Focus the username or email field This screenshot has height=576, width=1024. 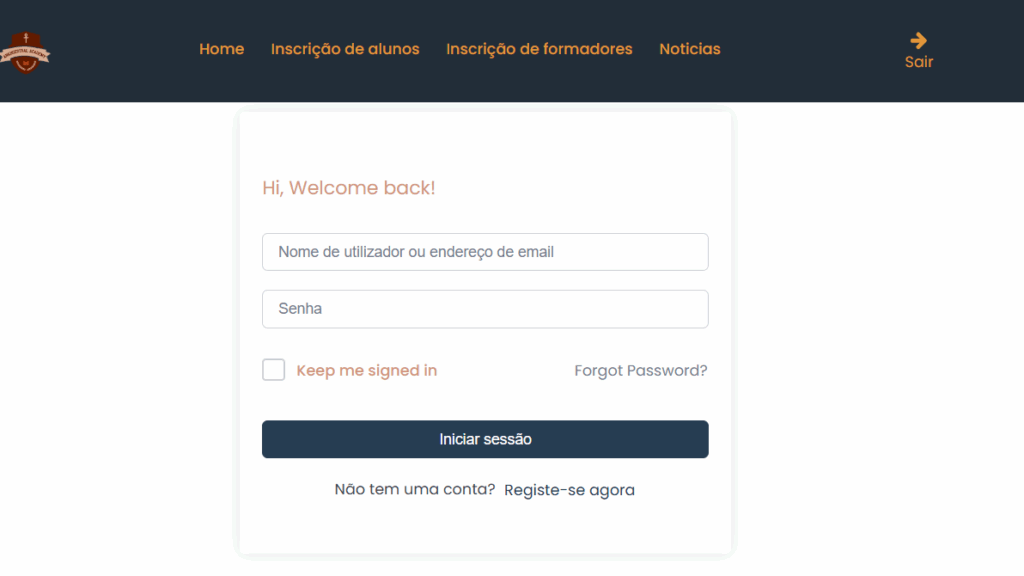485,252
